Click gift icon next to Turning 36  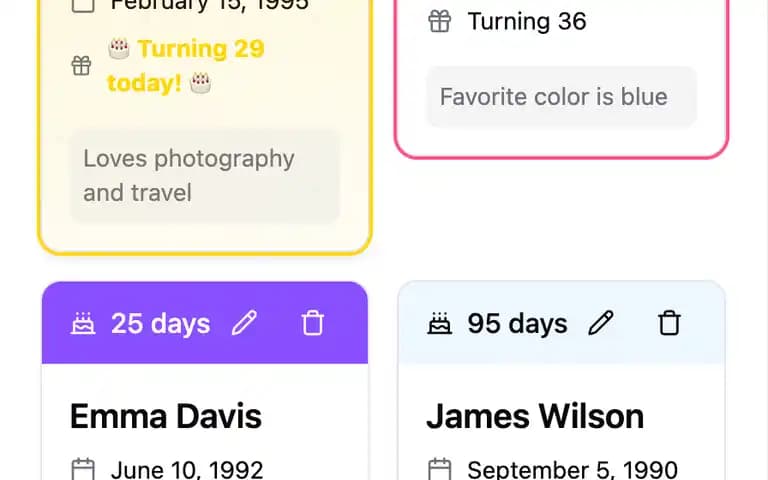click(439, 22)
